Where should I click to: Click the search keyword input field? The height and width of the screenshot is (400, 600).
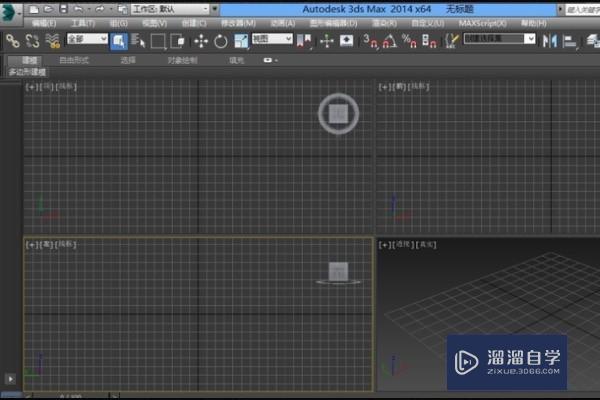[x=582, y=8]
